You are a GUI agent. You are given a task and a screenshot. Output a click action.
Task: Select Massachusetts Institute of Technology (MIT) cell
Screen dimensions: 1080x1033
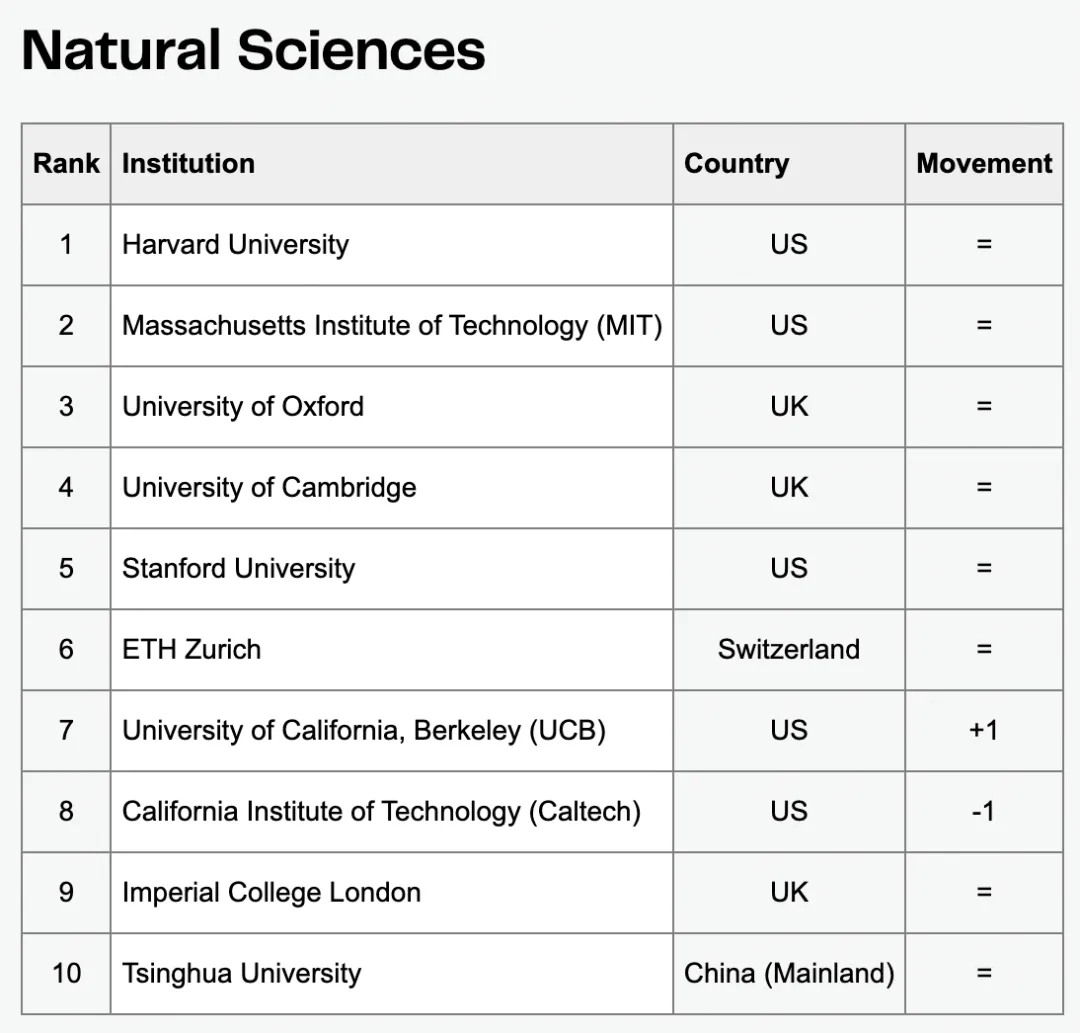(x=392, y=326)
